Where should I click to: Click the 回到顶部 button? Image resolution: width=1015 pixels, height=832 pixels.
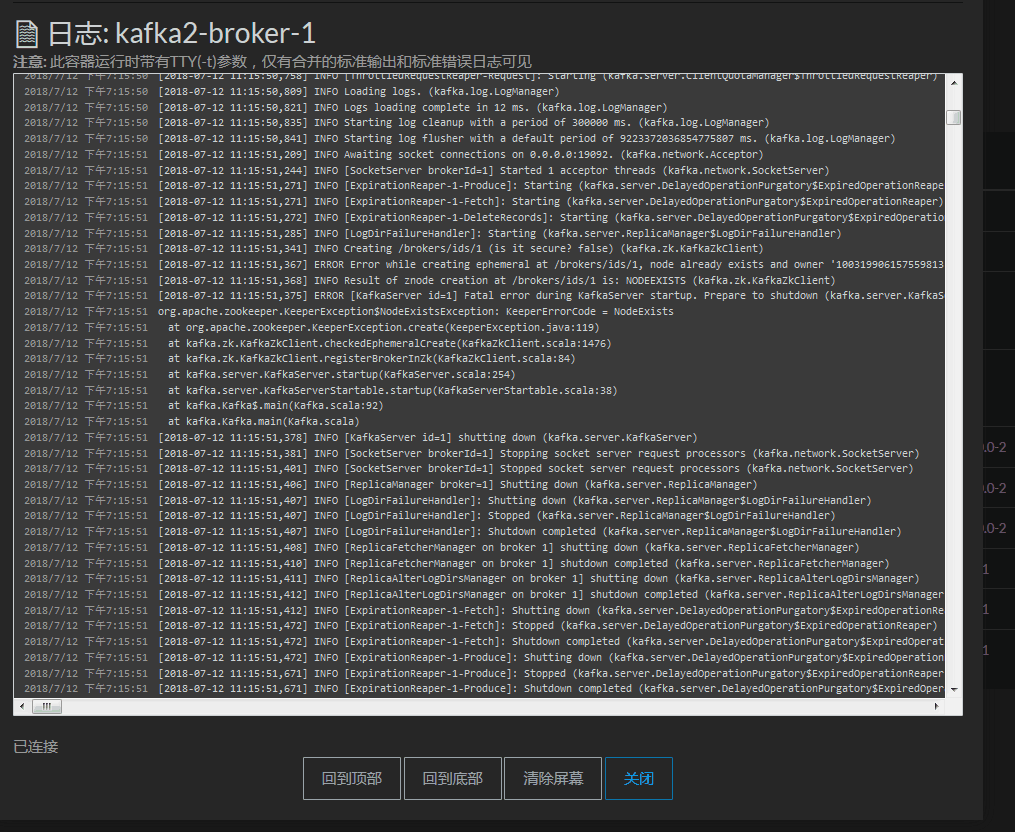tap(351, 778)
